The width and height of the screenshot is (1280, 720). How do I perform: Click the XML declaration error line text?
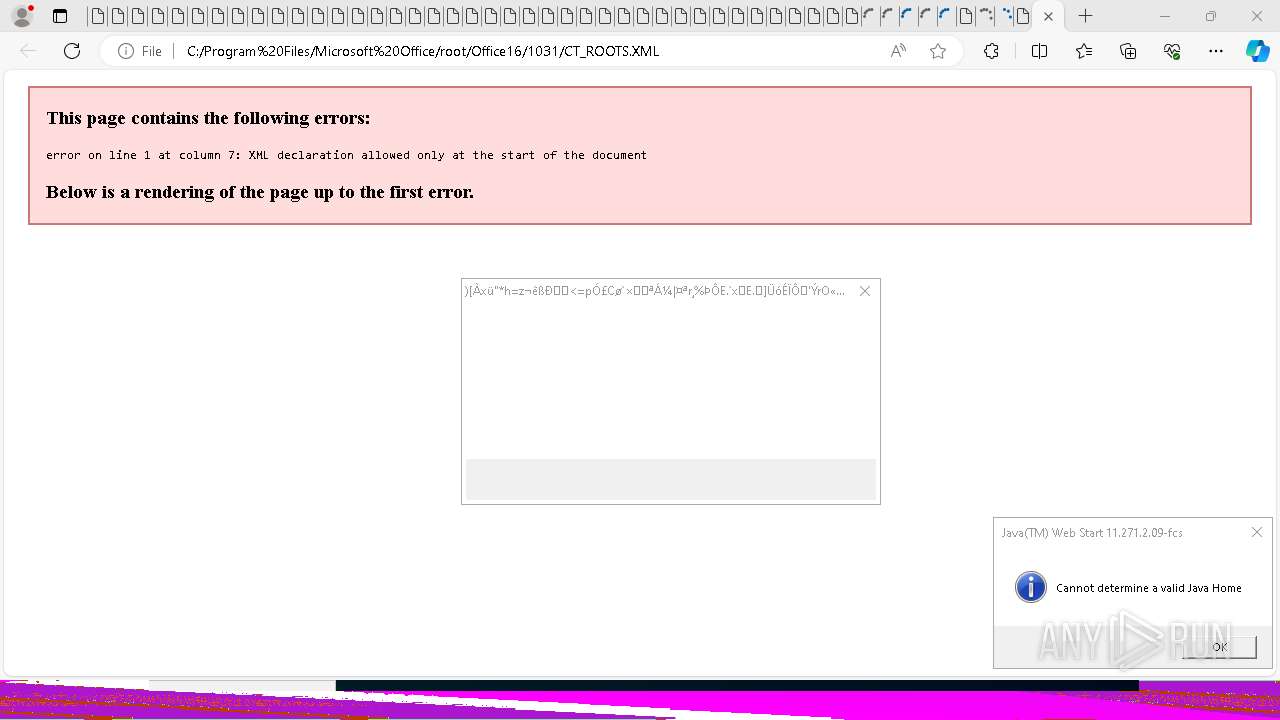pos(346,155)
